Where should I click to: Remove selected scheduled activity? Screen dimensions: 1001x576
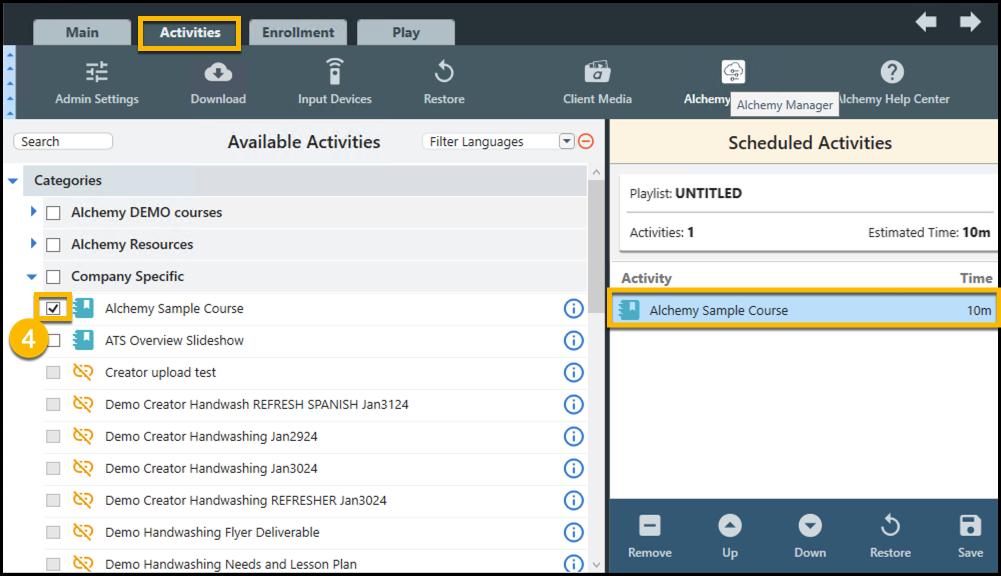click(649, 536)
